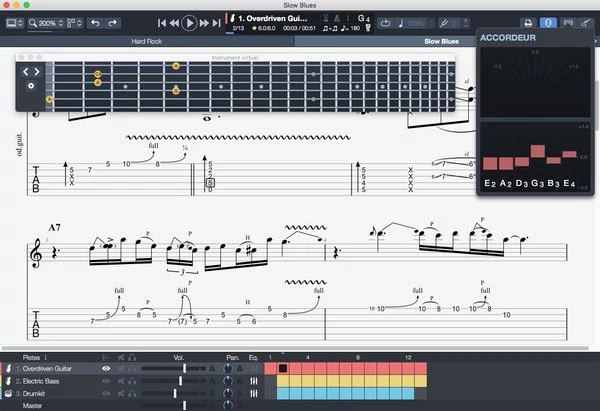Click Master volume slider handle

pyautogui.click(x=184, y=405)
